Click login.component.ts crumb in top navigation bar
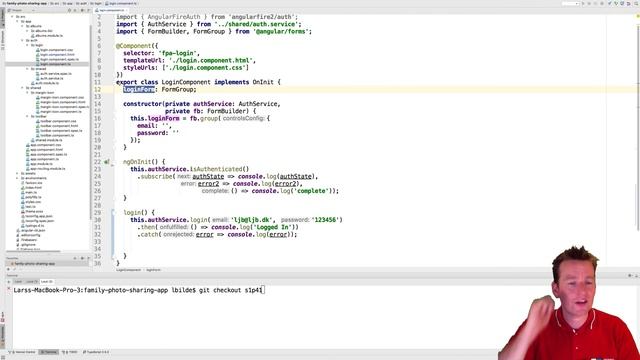 tap(121, 3)
